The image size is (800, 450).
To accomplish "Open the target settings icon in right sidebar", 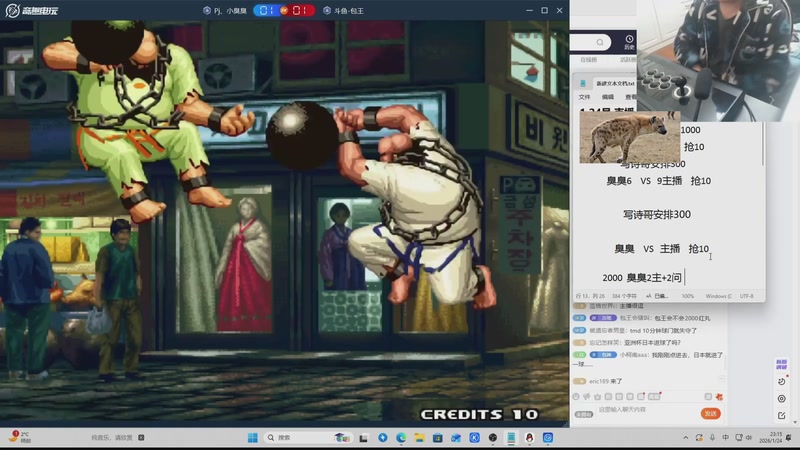I will (x=781, y=398).
